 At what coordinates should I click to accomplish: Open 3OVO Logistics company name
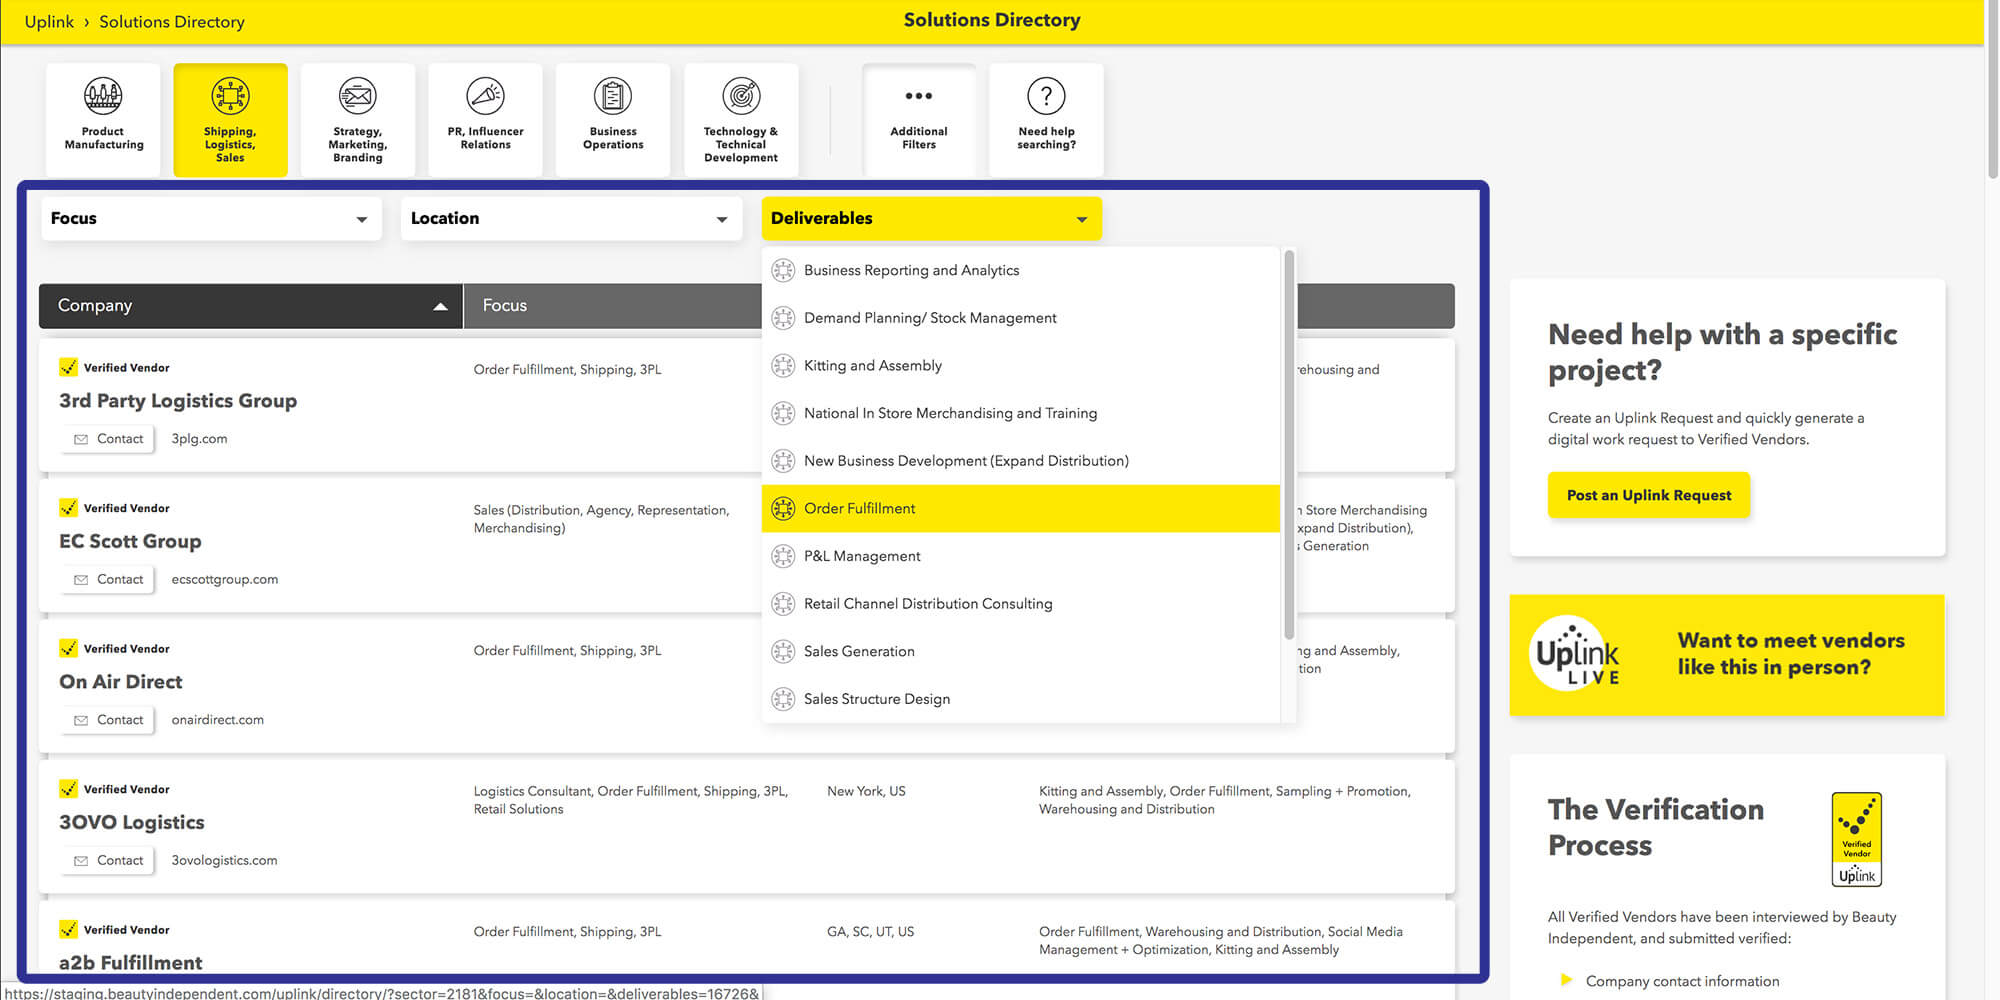(x=131, y=822)
